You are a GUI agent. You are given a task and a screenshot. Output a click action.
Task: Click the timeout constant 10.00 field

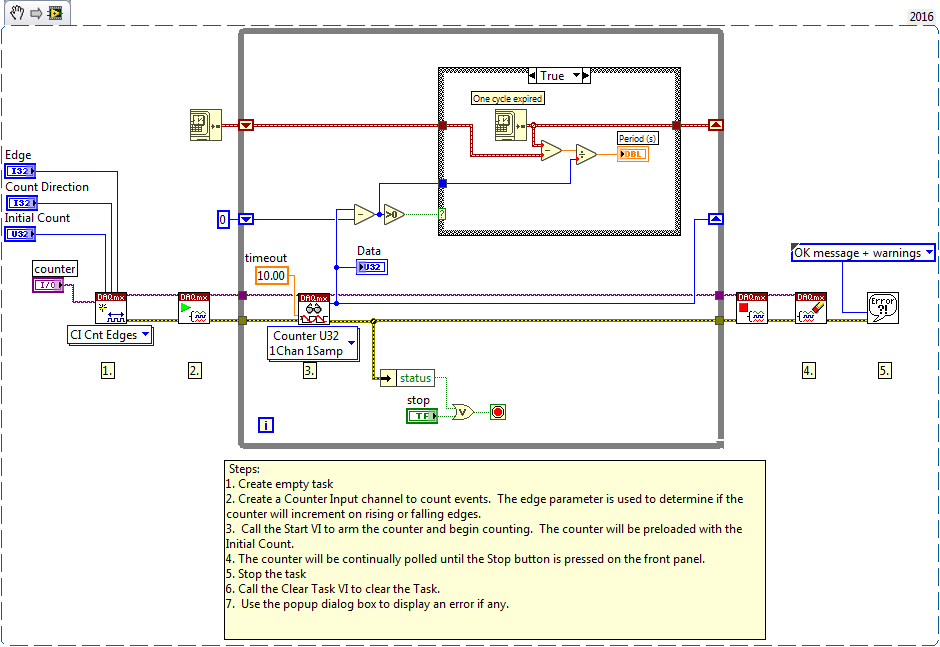point(271,275)
